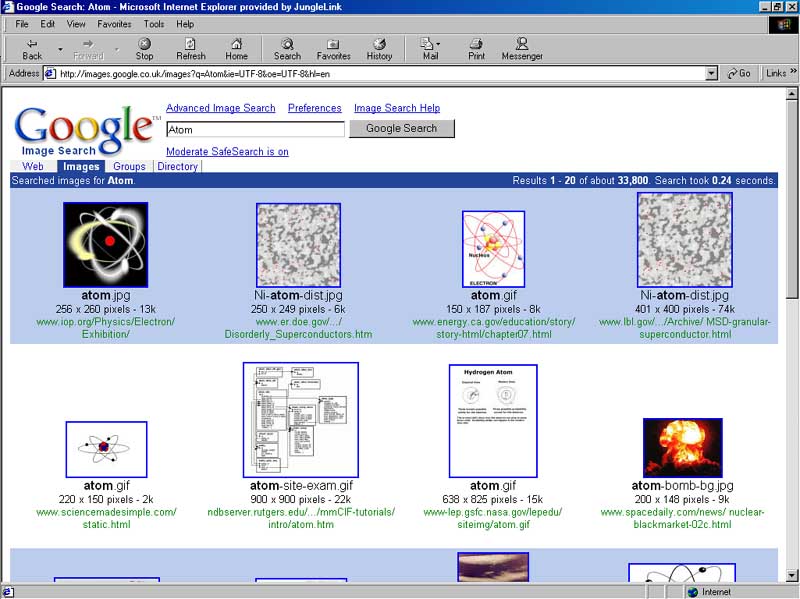
Task: Switch to the Web tab
Action: click(33, 166)
